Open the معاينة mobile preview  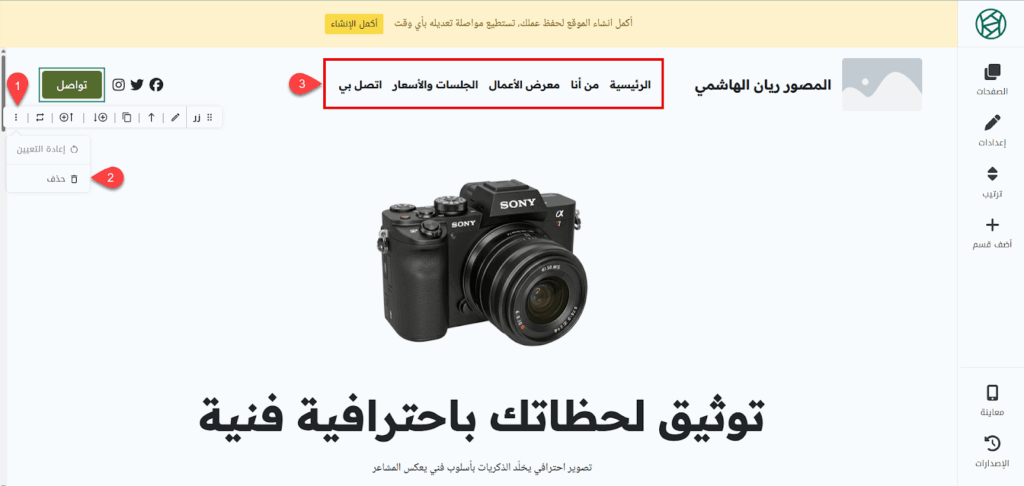991,401
